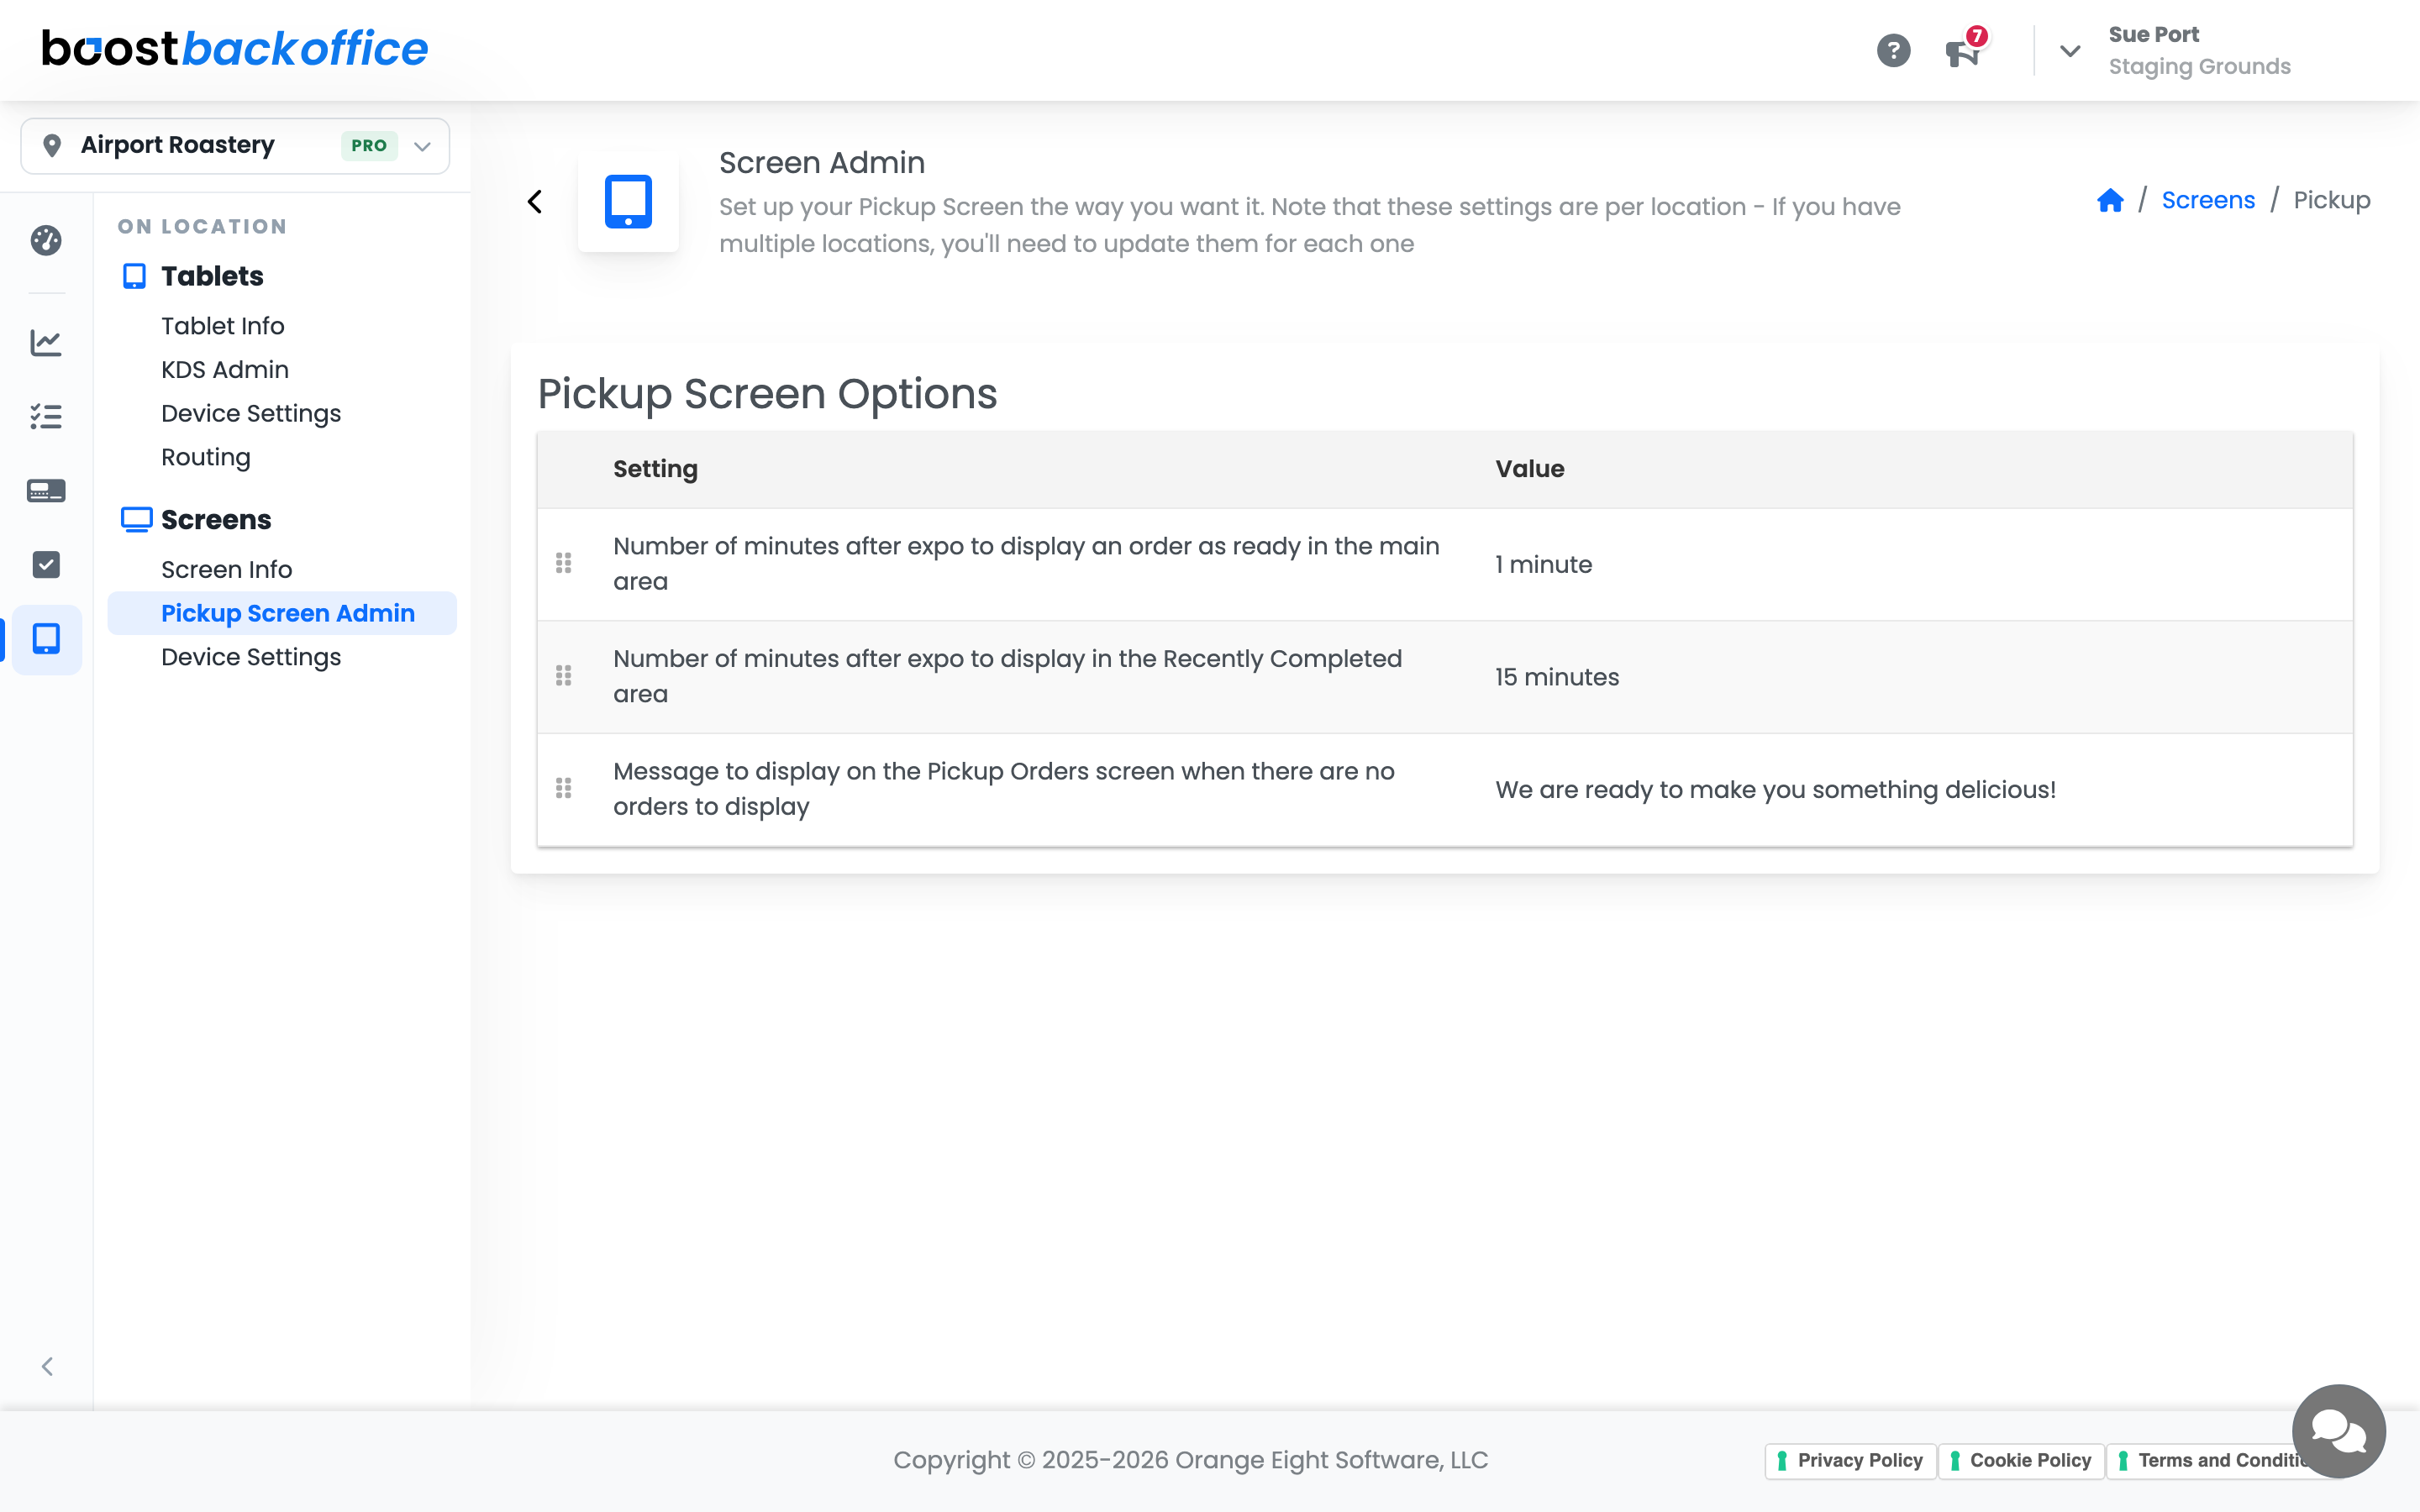Grab drag handle for no-orders message row
2420x1512 pixels.
pyautogui.click(x=564, y=788)
